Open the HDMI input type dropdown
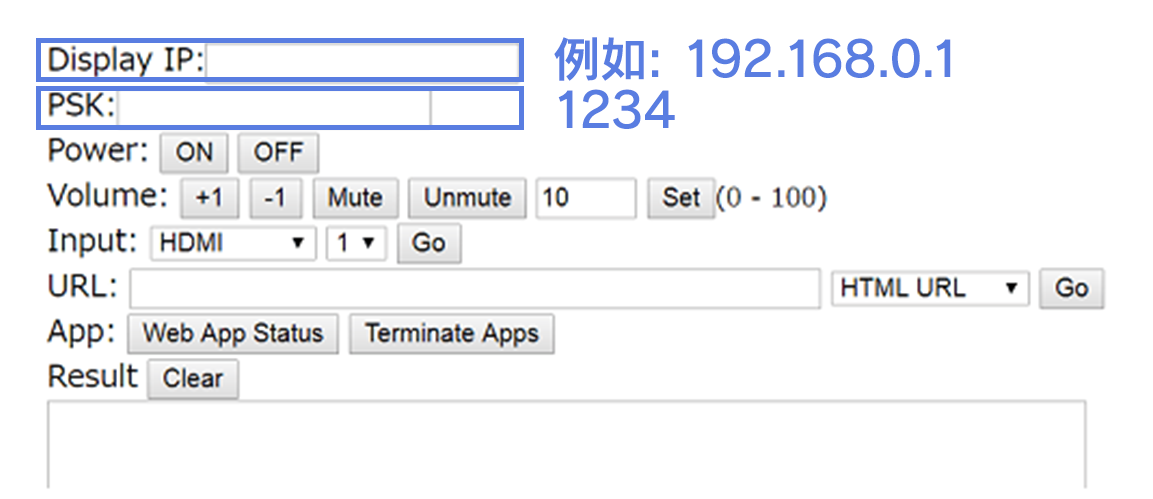 pyautogui.click(x=232, y=243)
